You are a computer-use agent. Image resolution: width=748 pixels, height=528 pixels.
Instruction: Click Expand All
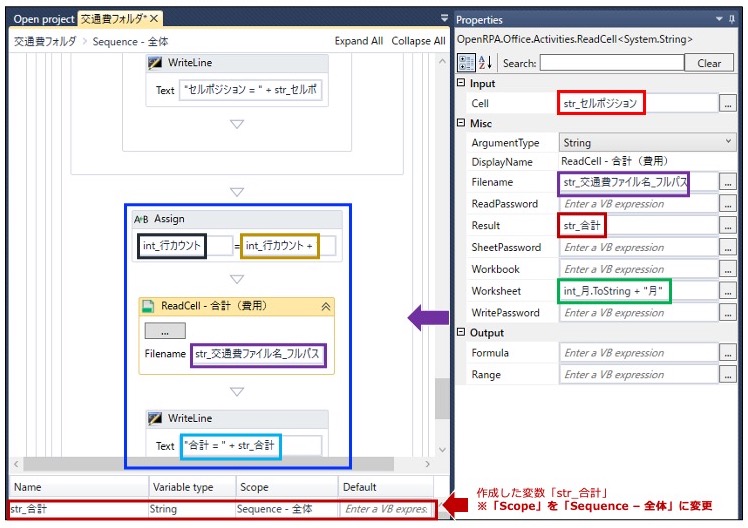click(359, 41)
